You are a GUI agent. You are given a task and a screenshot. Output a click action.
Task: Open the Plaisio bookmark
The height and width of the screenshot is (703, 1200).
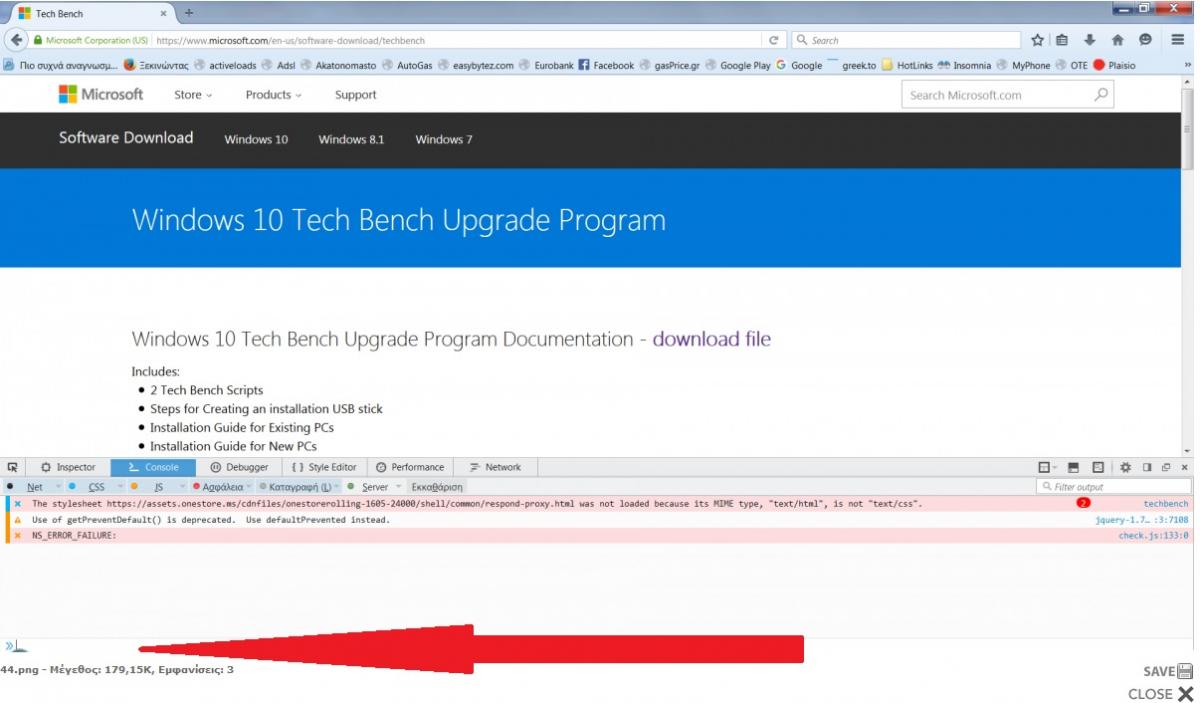(x=1114, y=65)
